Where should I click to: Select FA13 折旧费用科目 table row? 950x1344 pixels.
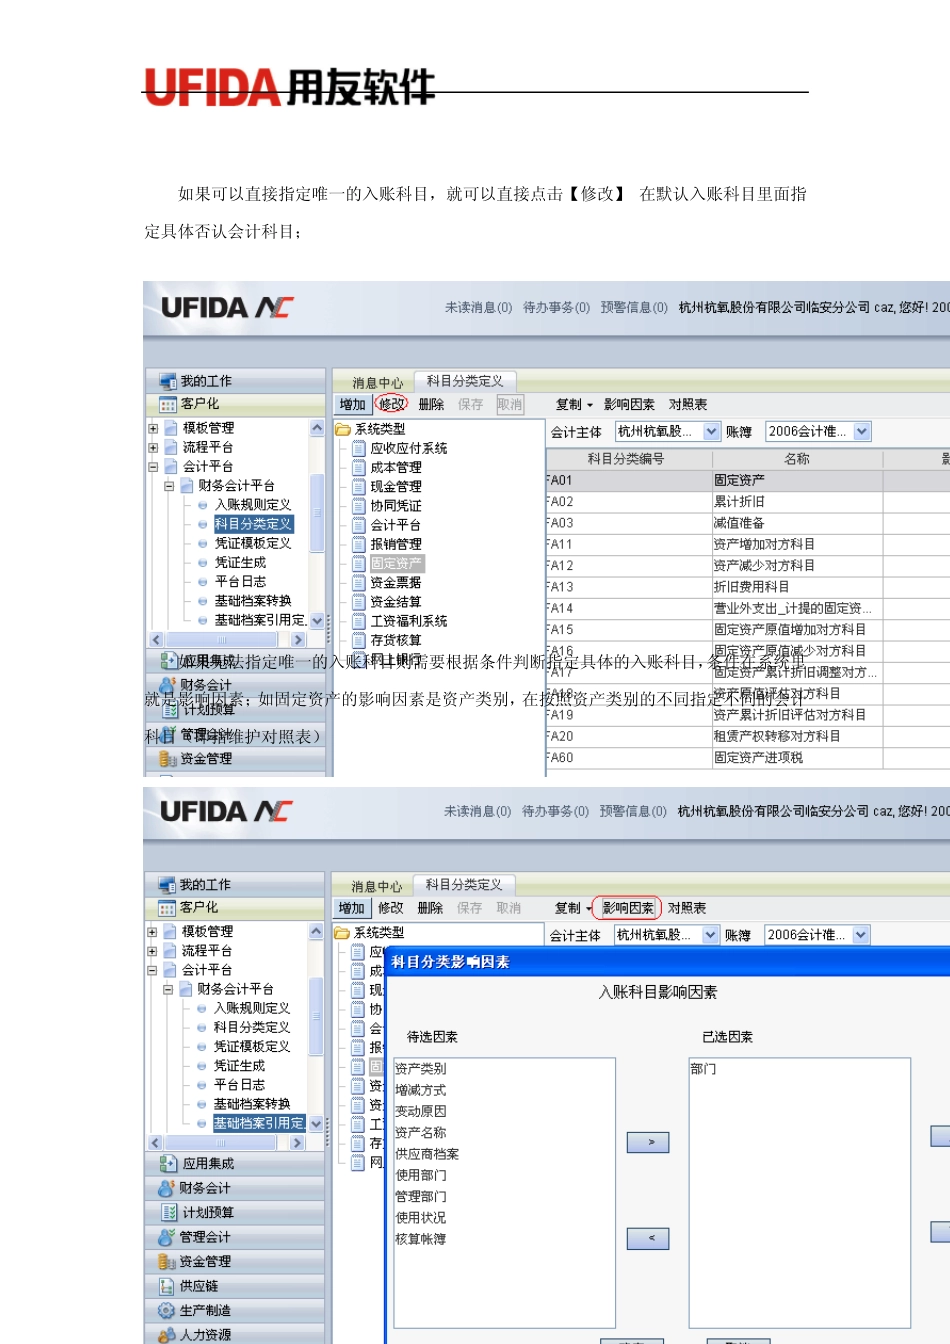[747, 587]
